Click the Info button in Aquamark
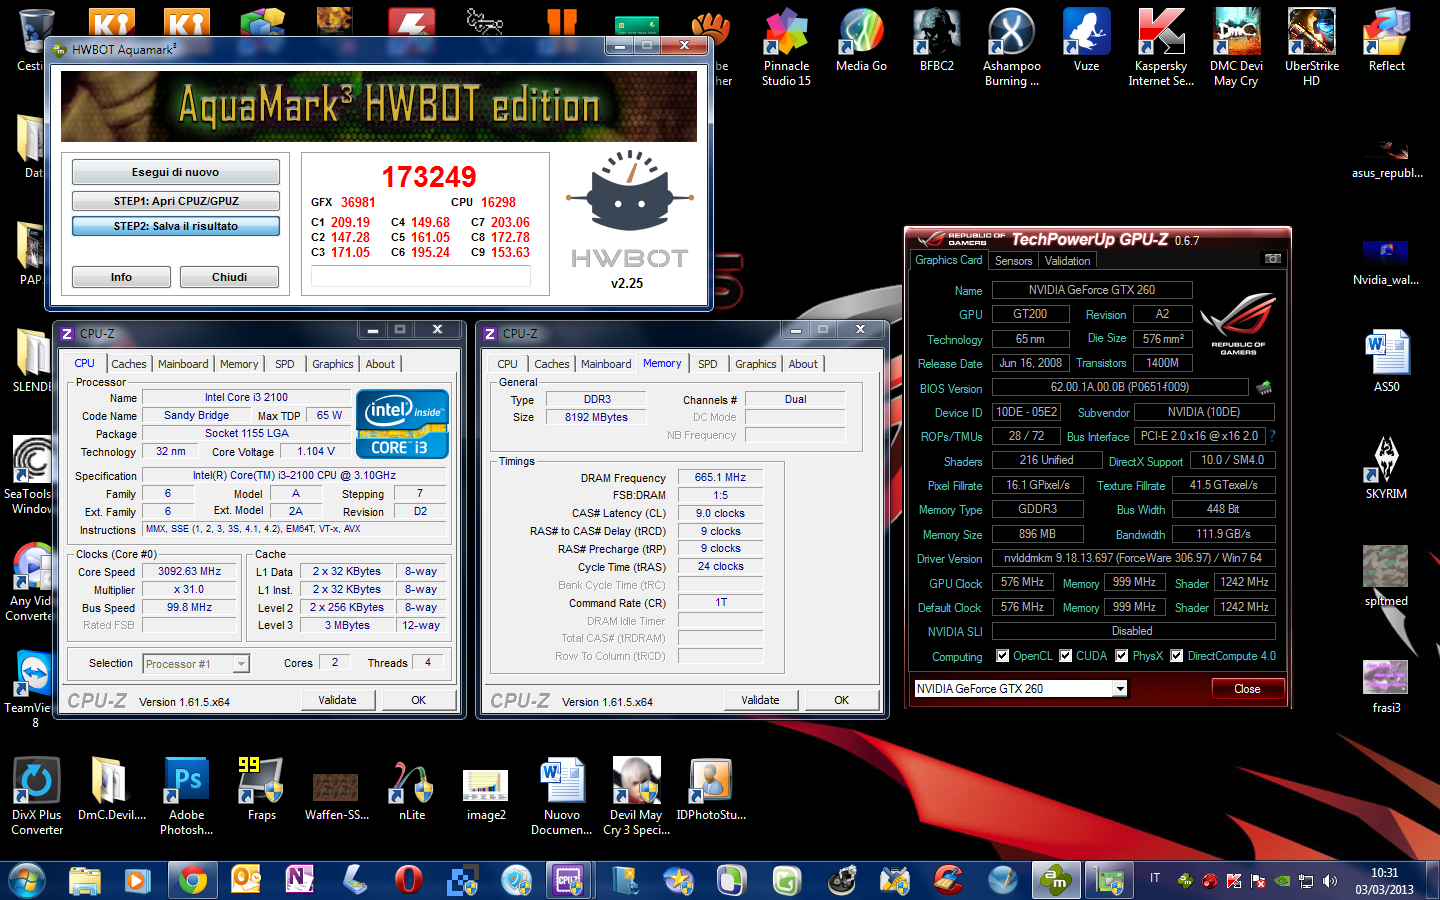This screenshot has height=900, width=1440. (x=121, y=277)
